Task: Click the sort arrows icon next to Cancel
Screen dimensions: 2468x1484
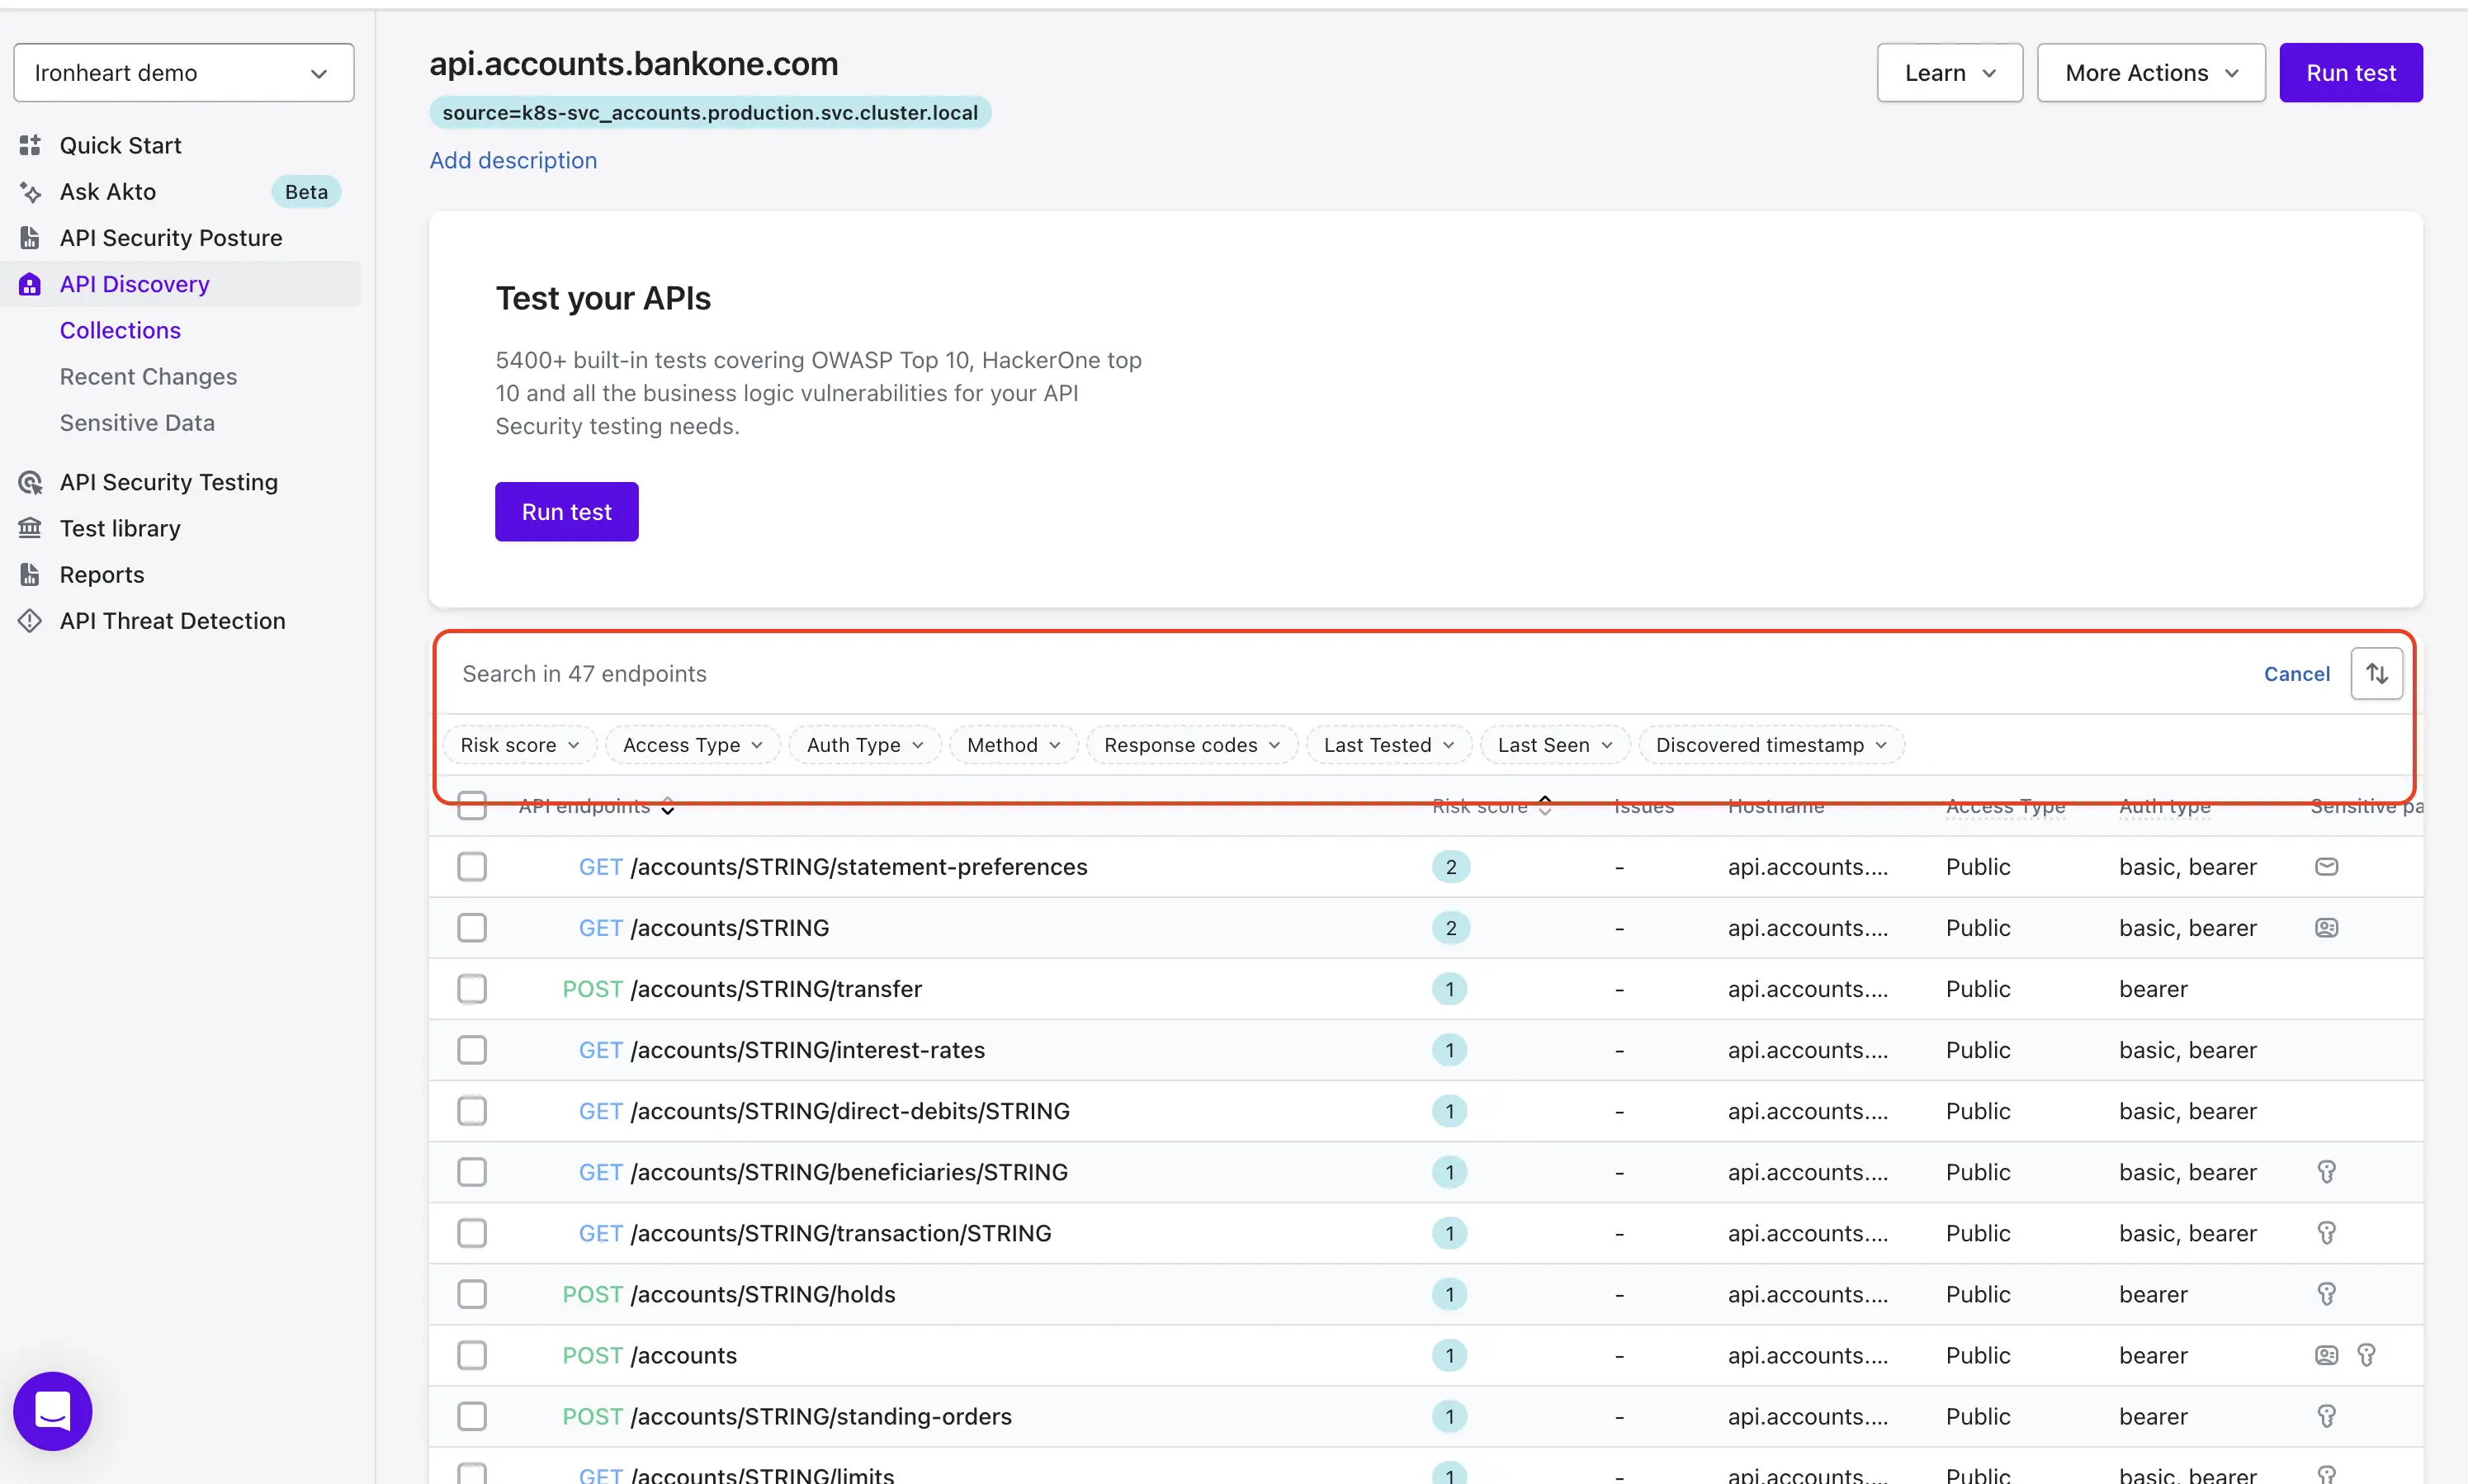Action: pos(2376,674)
